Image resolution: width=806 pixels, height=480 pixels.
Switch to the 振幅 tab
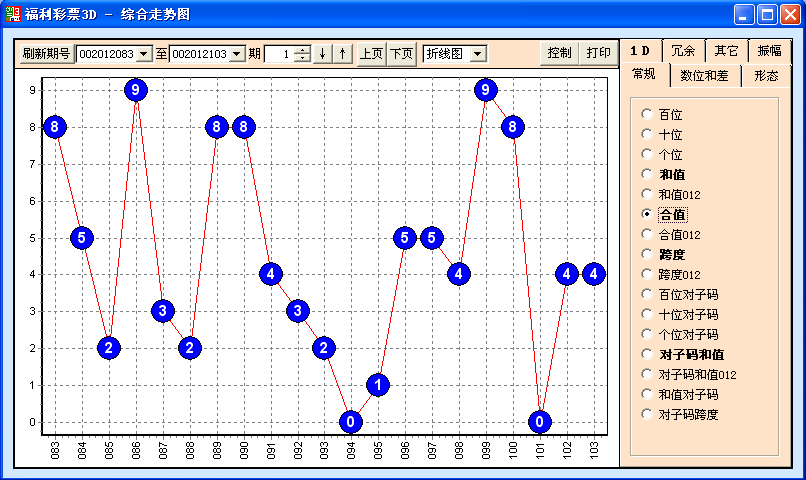(x=768, y=51)
